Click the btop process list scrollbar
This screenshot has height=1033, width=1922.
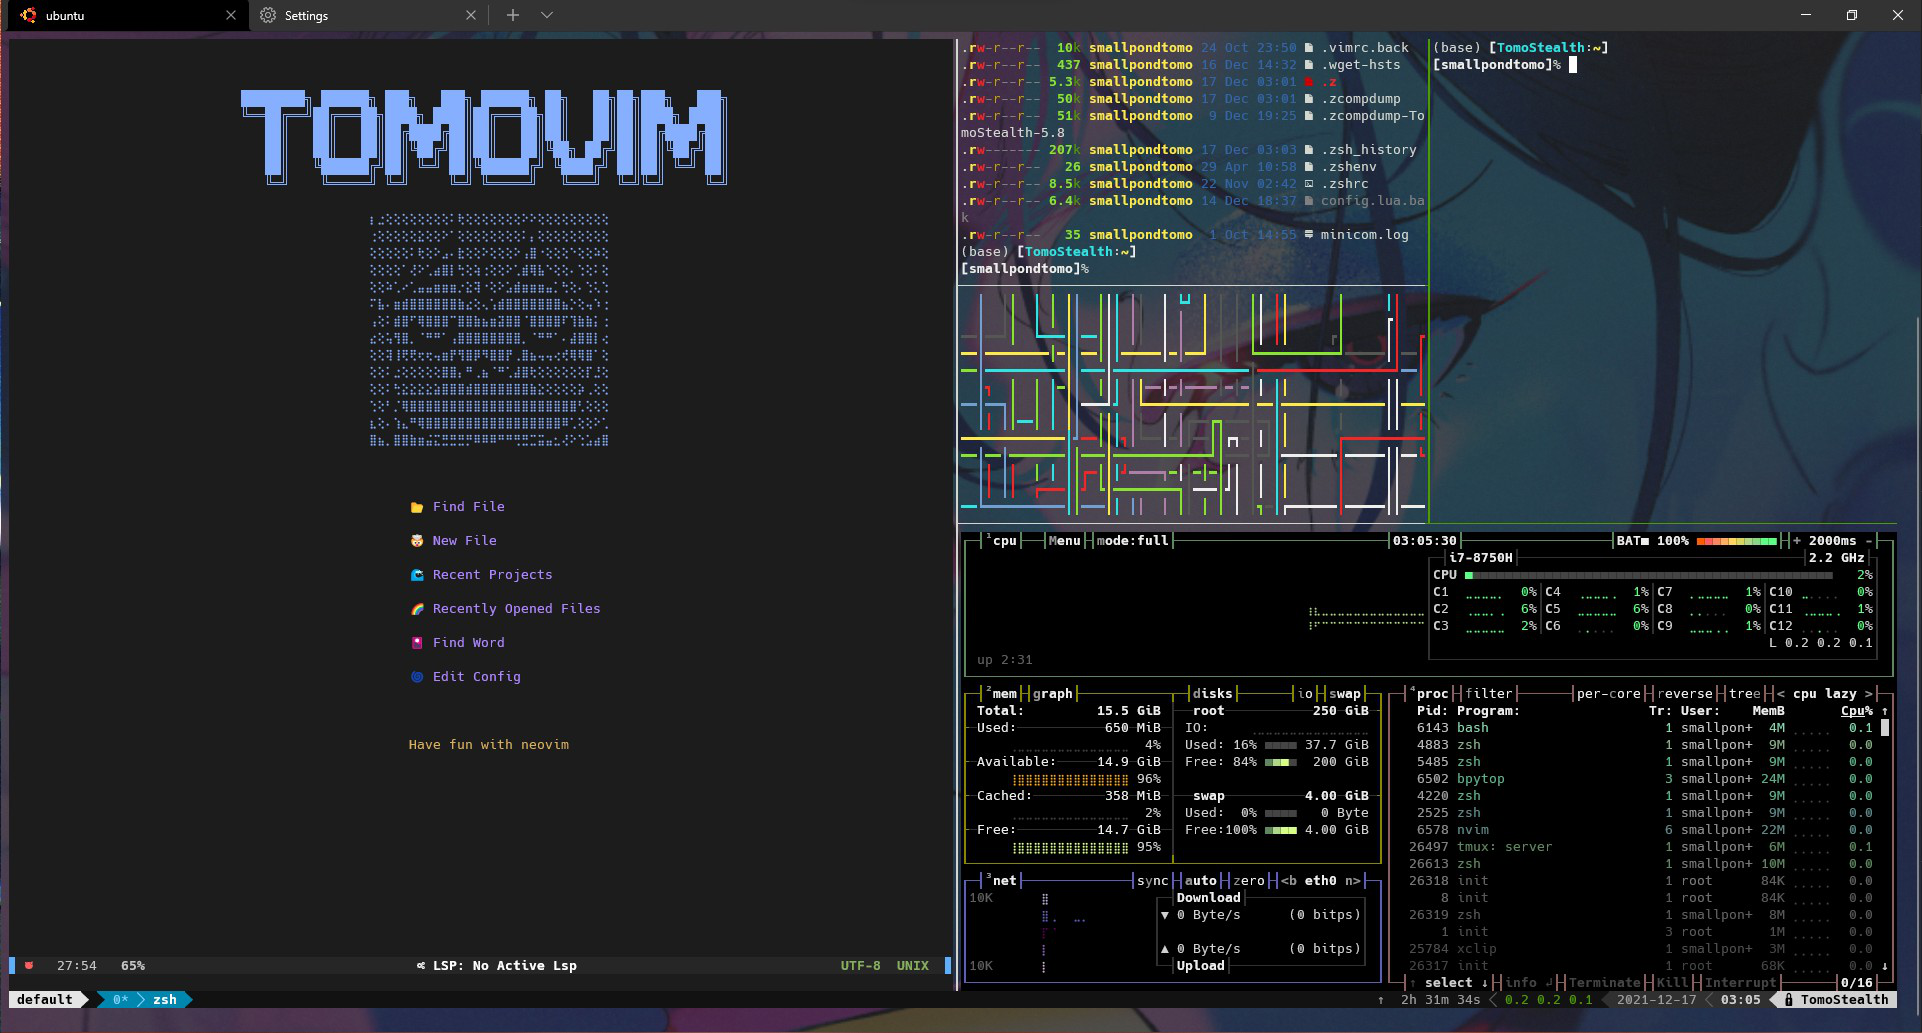1885,728
